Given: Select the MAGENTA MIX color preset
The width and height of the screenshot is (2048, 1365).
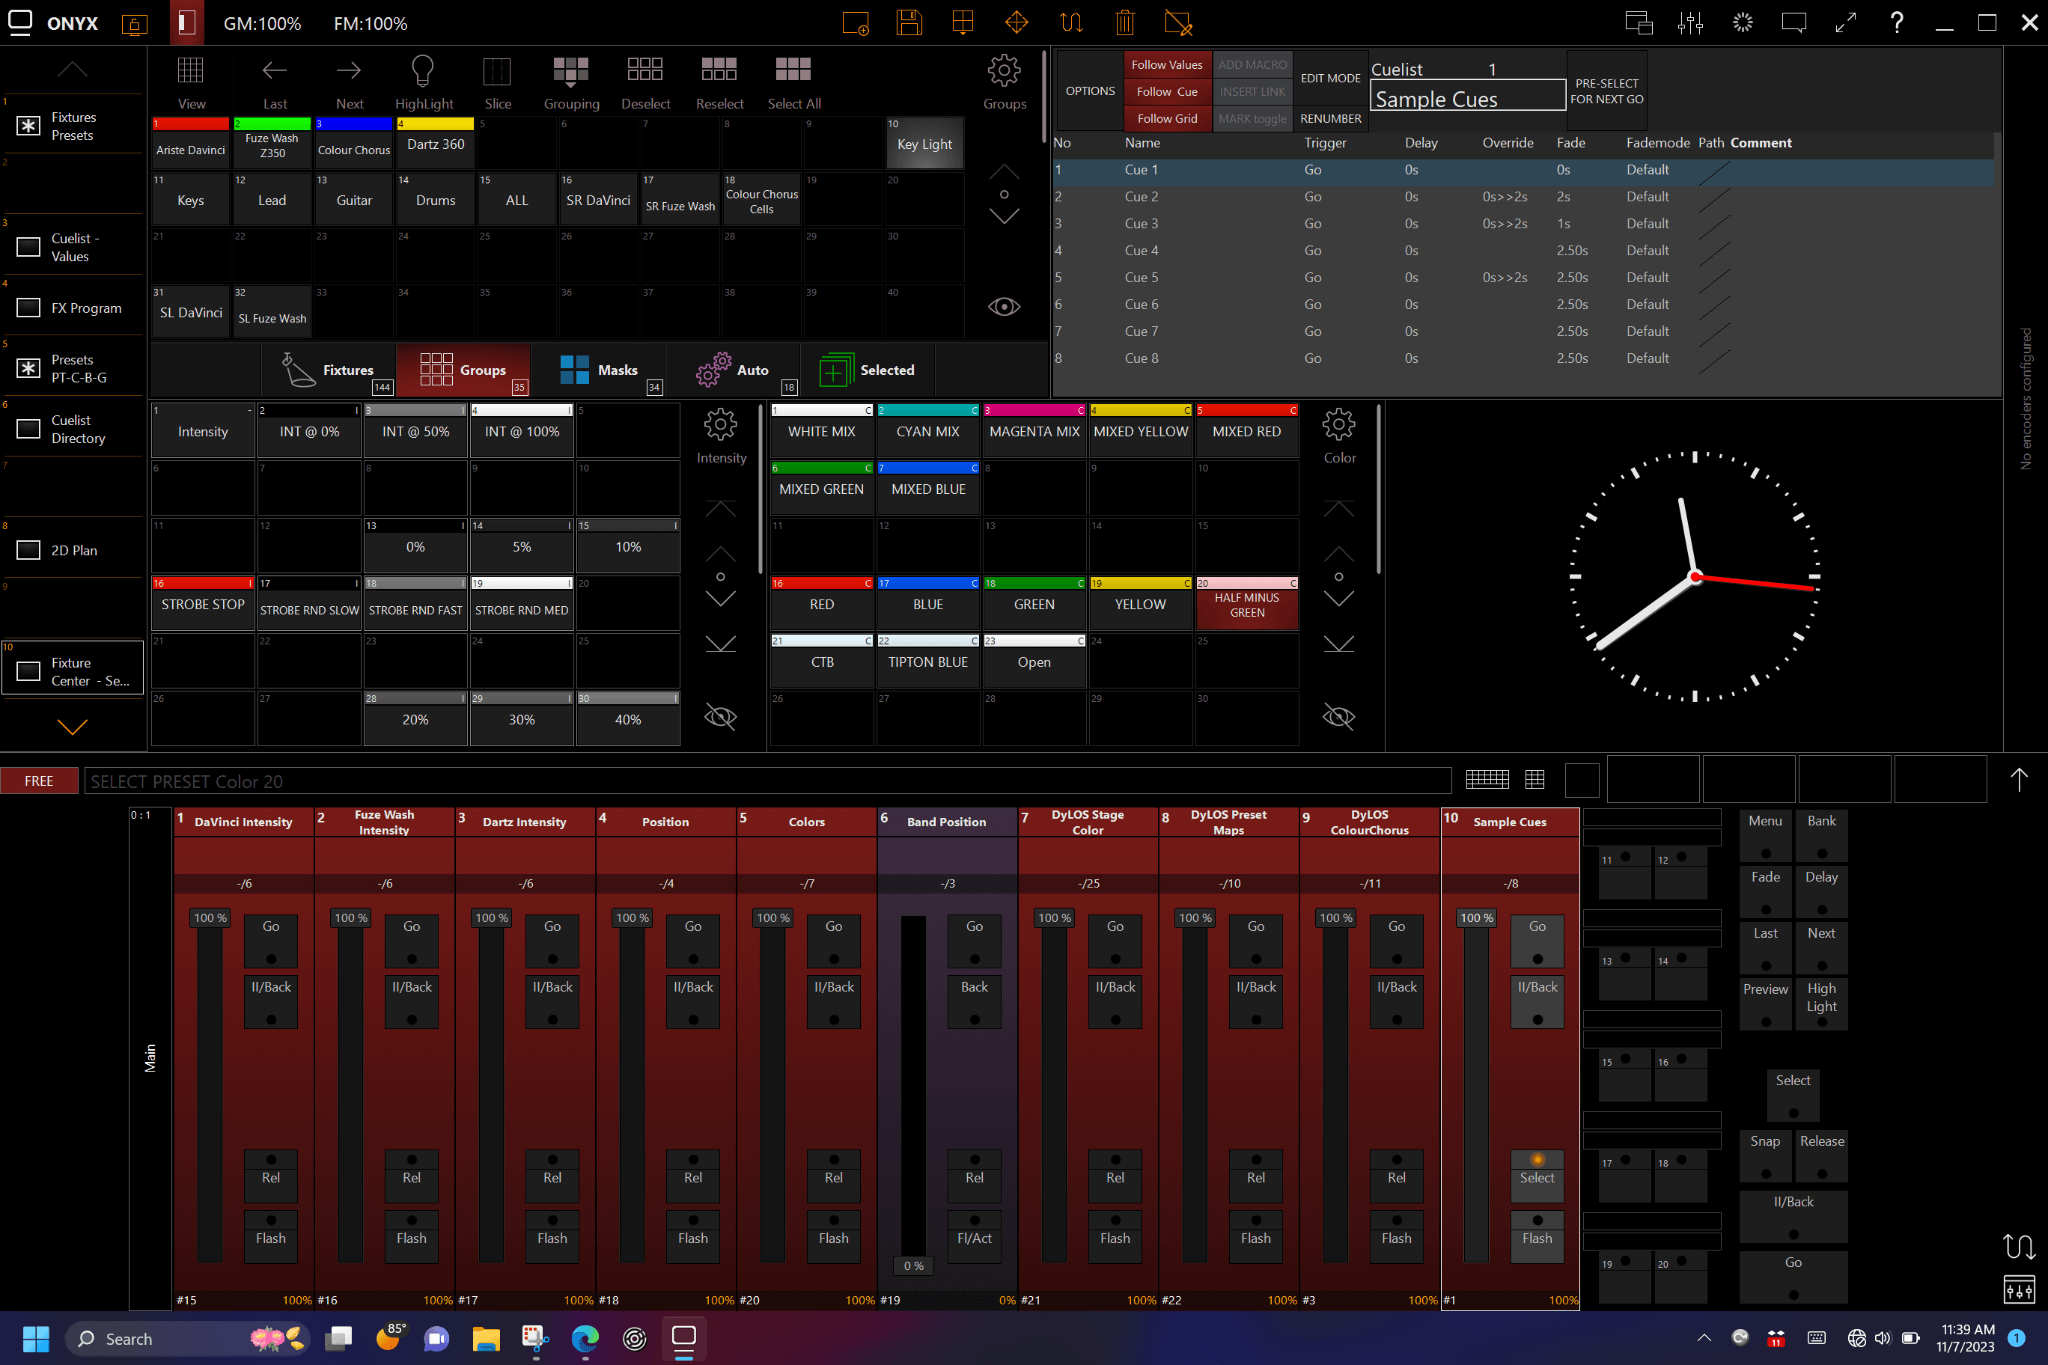Looking at the screenshot, I should pos(1034,431).
